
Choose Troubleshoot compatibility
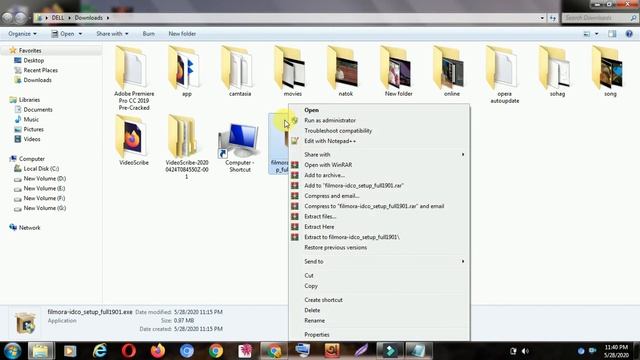click(338, 131)
